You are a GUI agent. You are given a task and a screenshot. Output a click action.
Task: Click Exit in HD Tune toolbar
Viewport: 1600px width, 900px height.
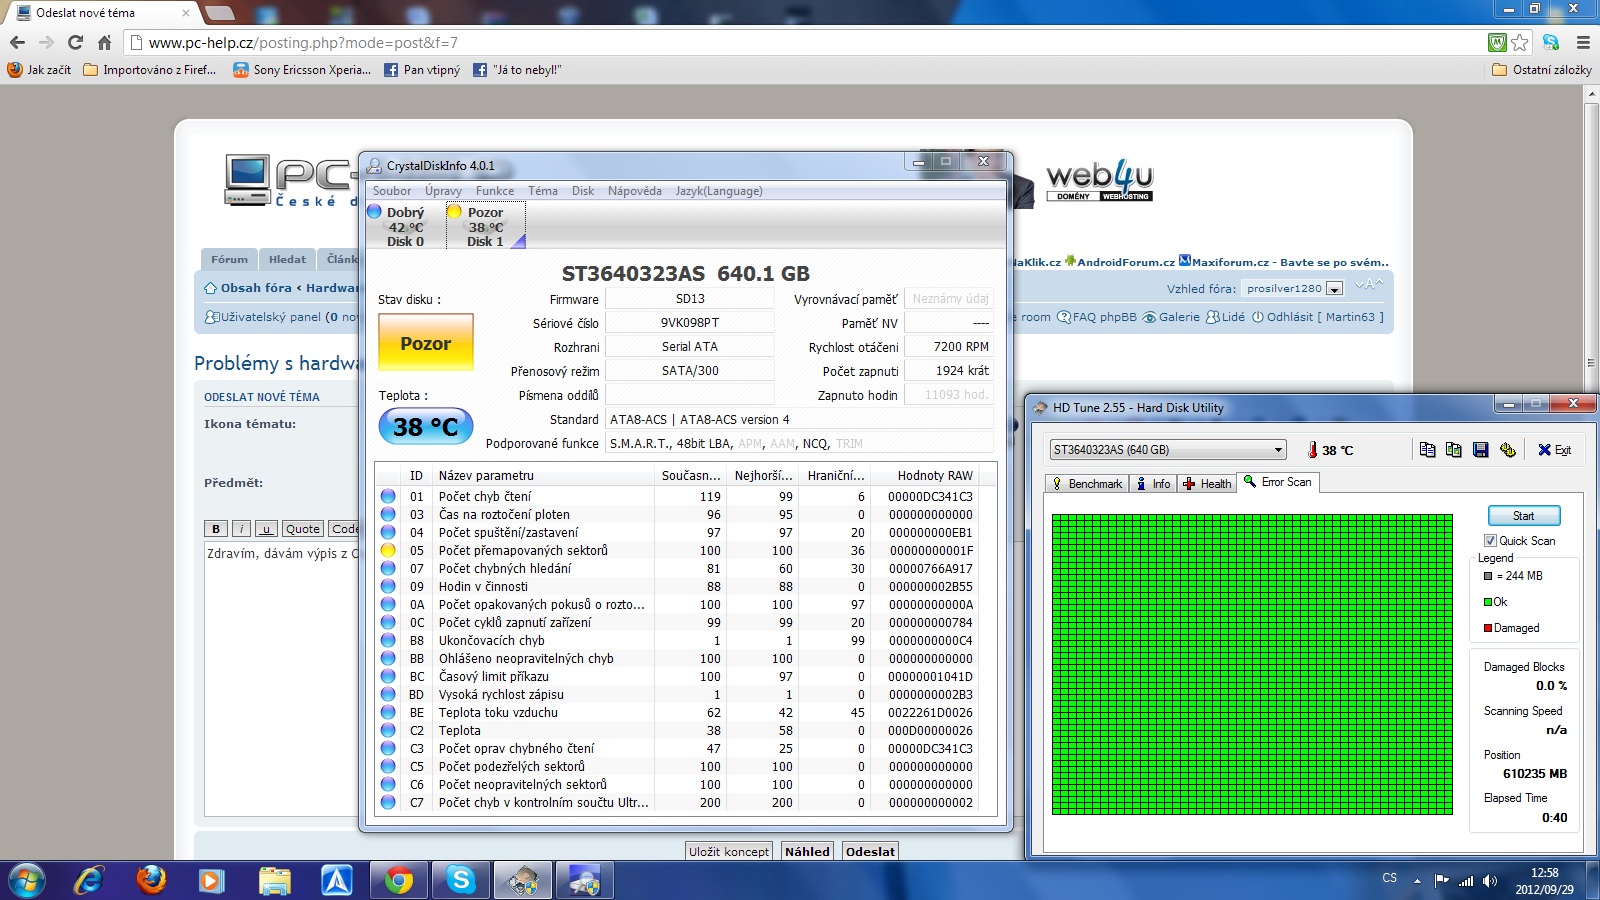1554,450
